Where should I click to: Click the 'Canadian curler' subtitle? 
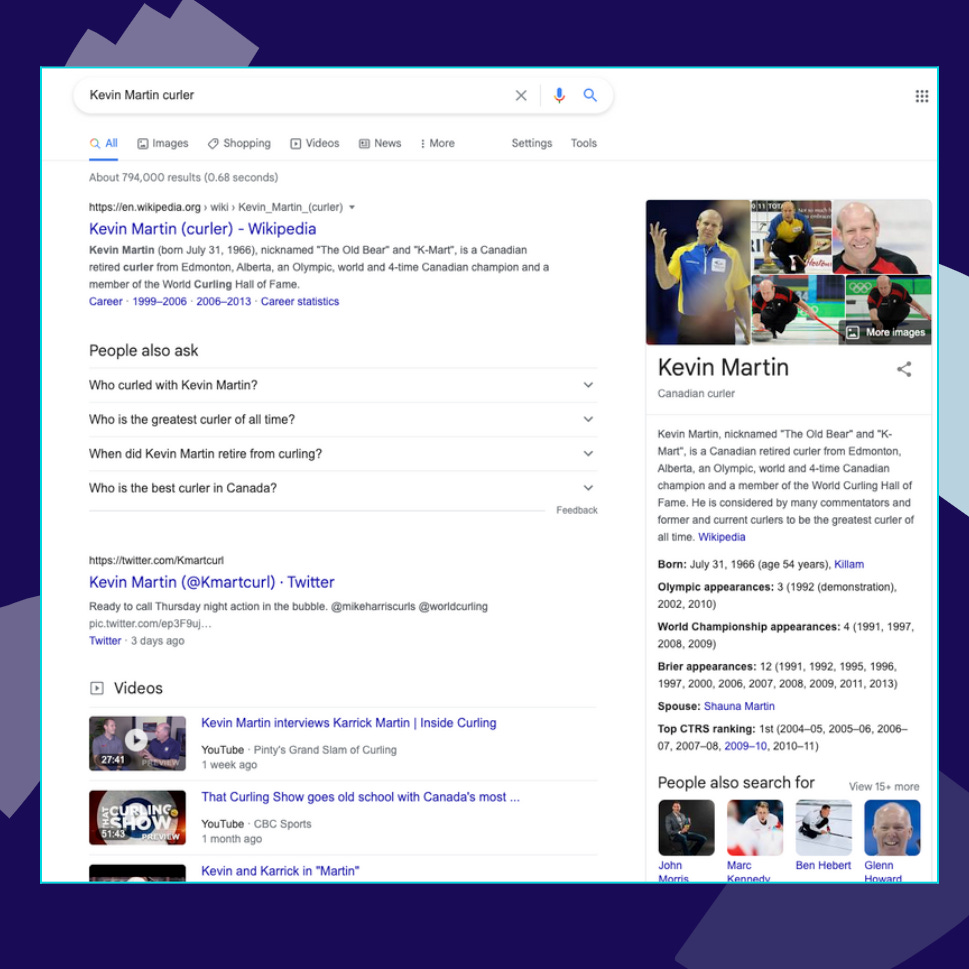click(696, 393)
